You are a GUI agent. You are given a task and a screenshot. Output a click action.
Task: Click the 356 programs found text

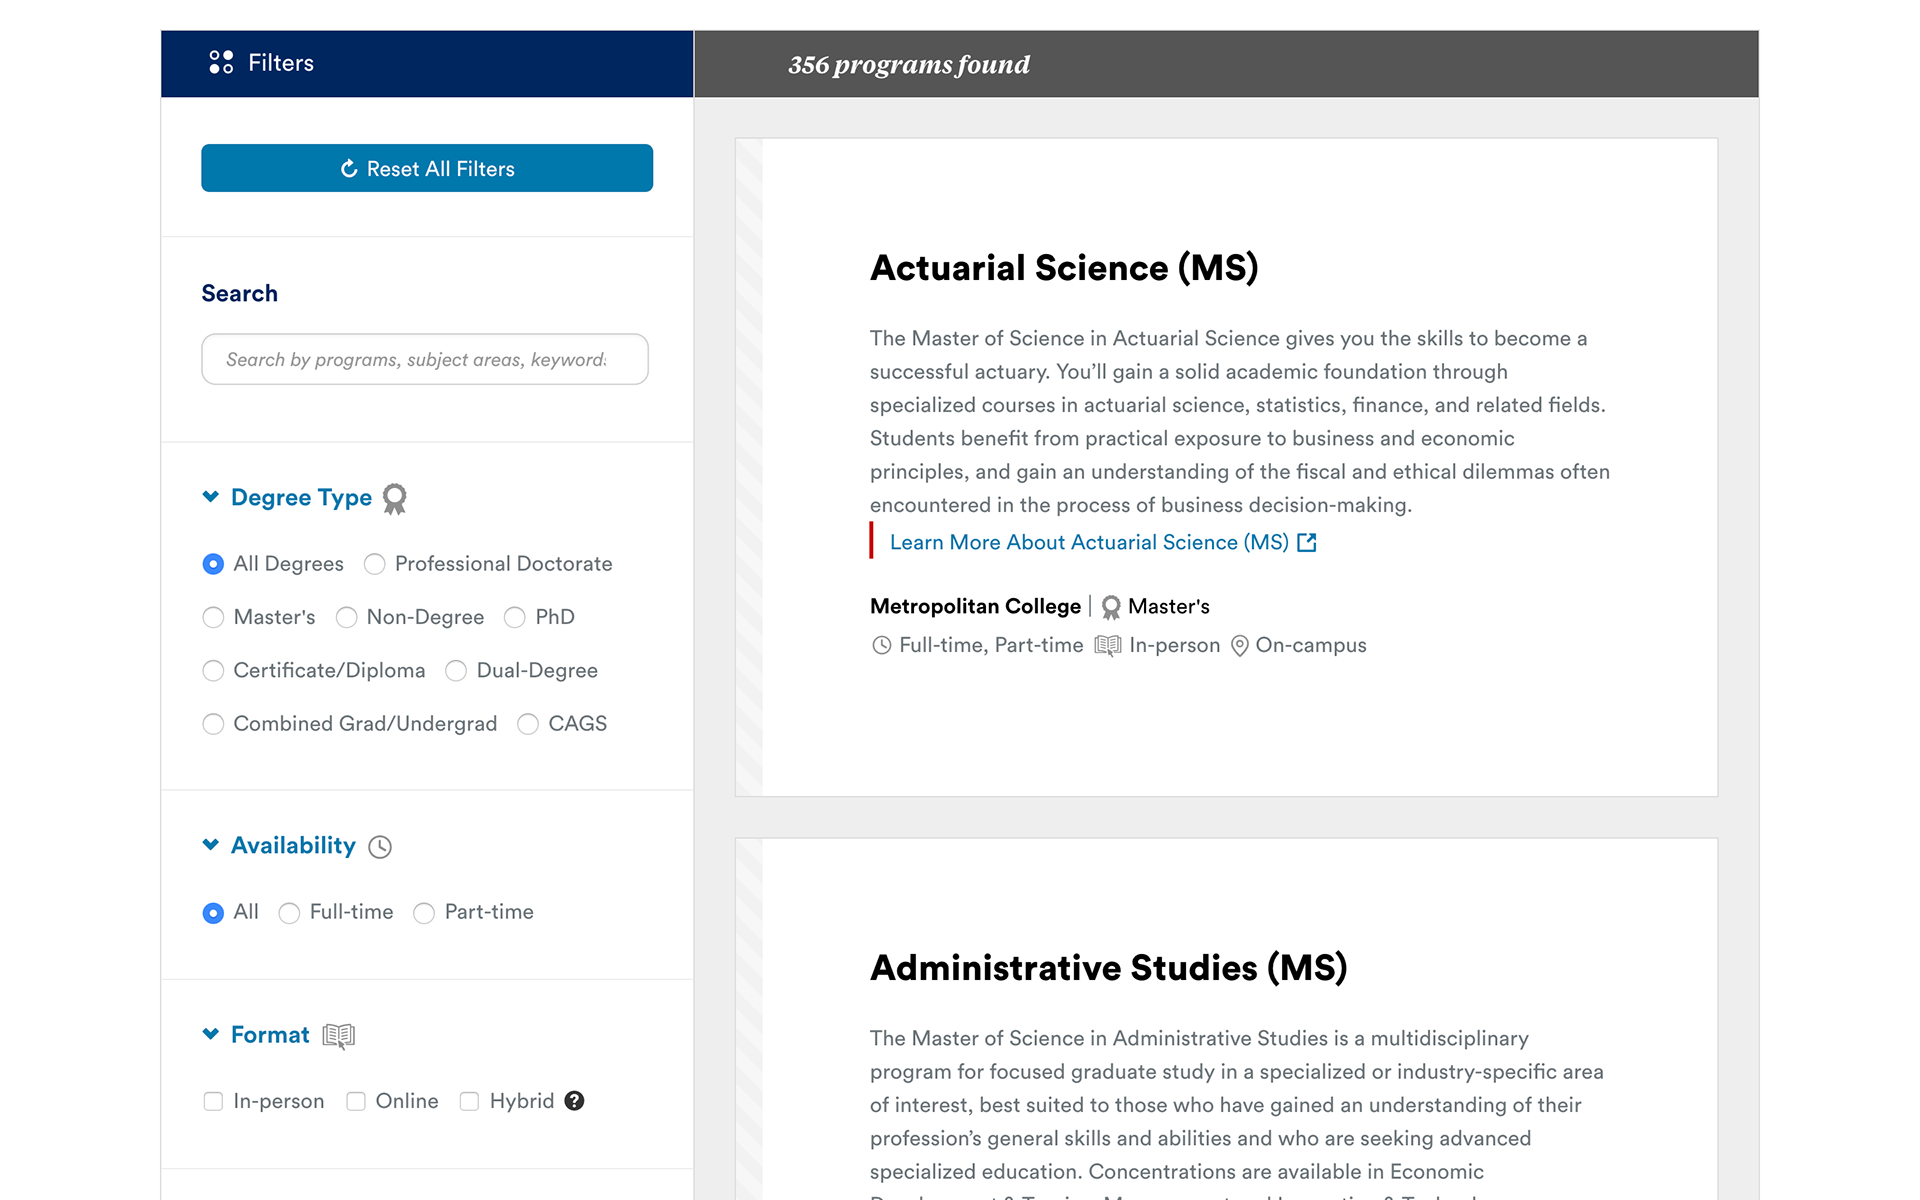pyautogui.click(x=909, y=64)
